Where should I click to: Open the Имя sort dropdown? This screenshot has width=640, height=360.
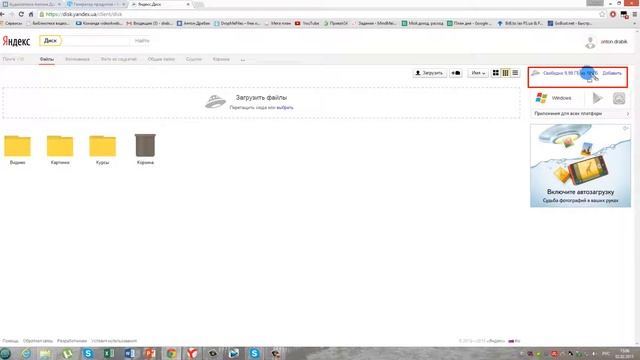[x=478, y=73]
